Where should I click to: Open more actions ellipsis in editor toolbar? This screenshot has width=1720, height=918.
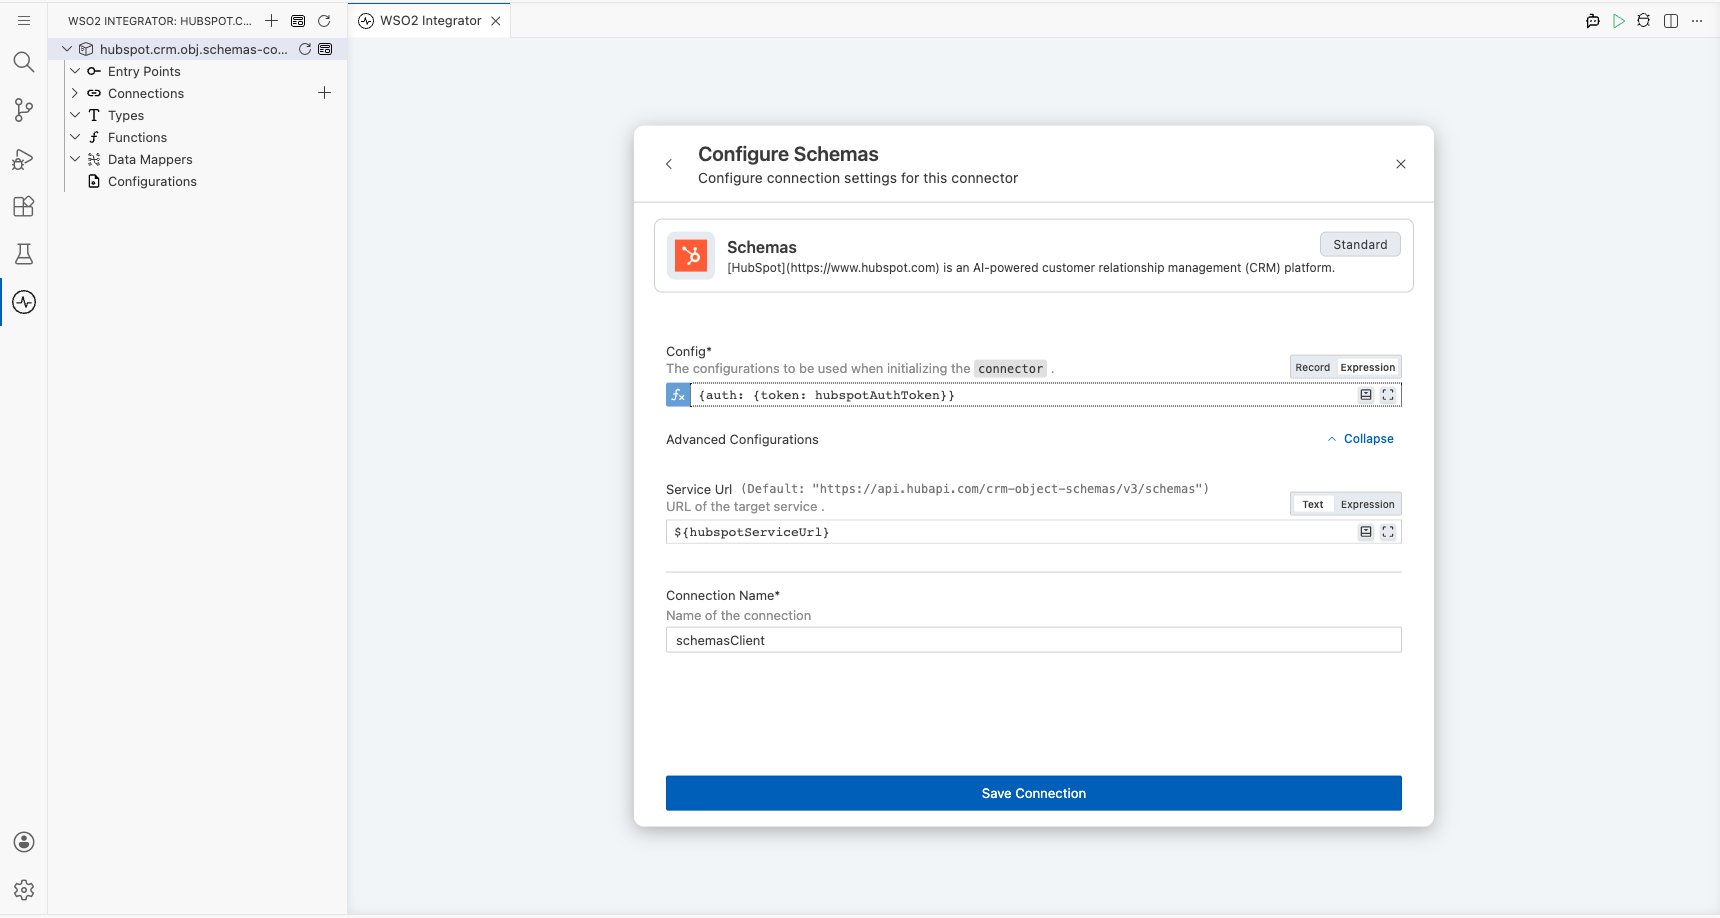click(1697, 21)
